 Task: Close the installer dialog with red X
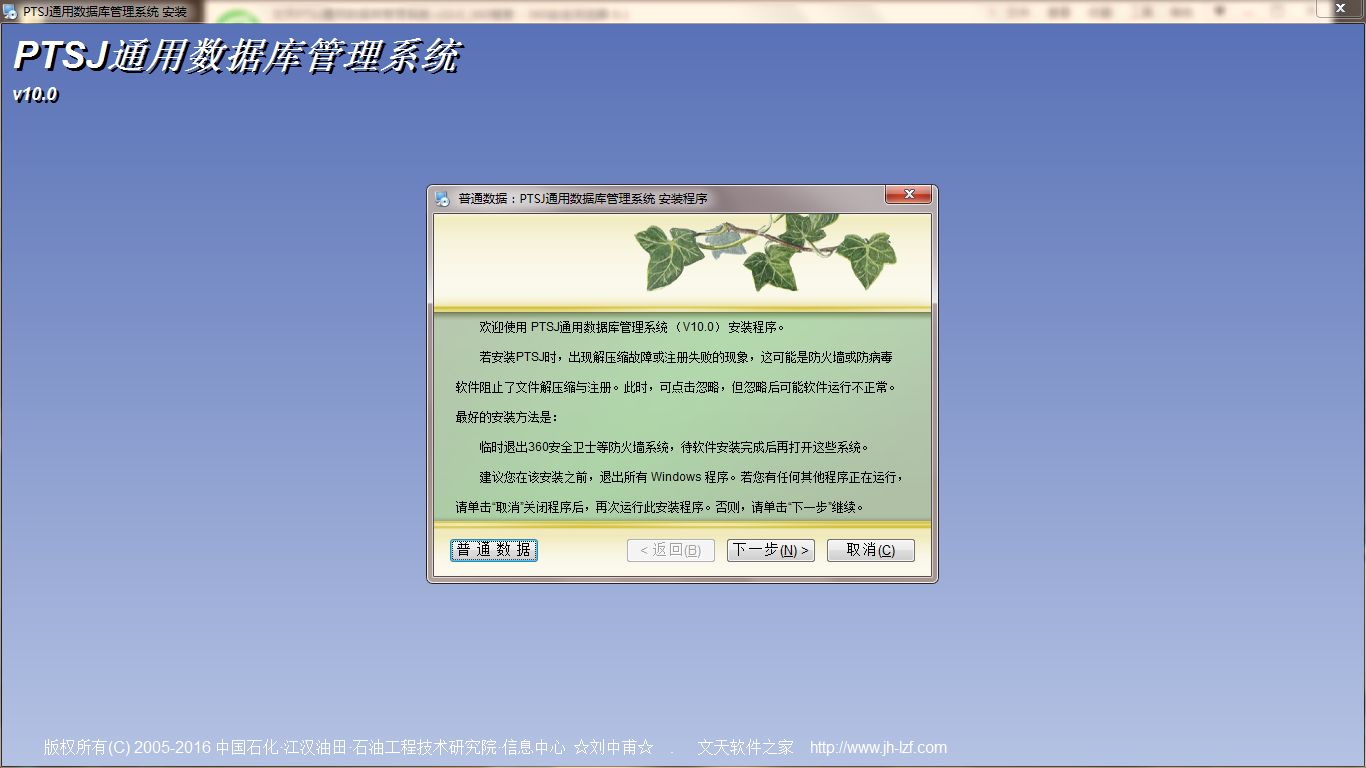click(x=908, y=195)
